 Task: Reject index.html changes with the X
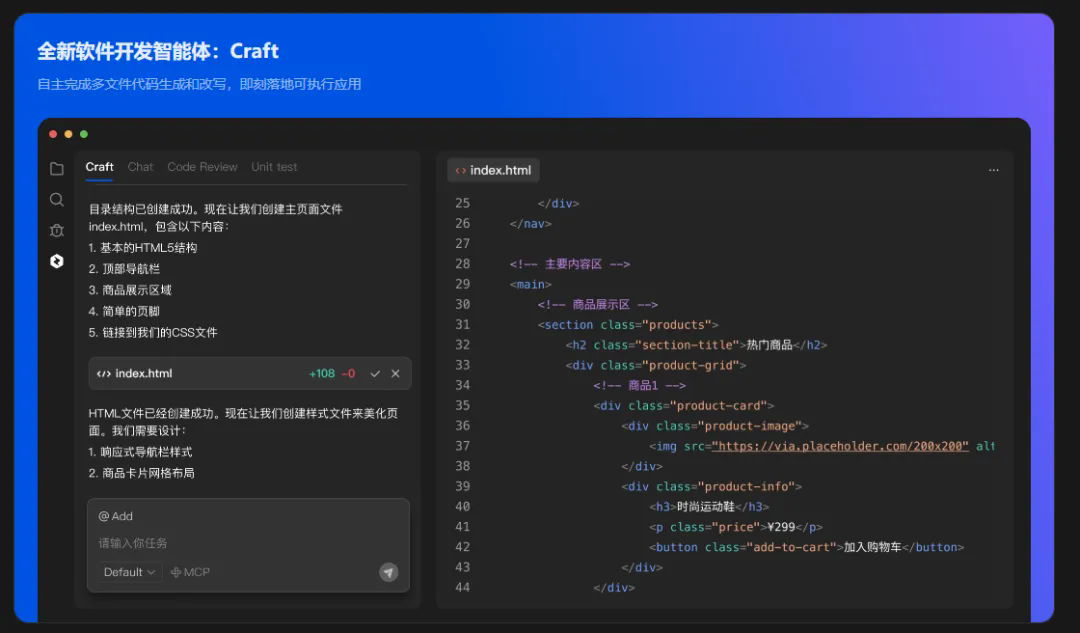395,373
